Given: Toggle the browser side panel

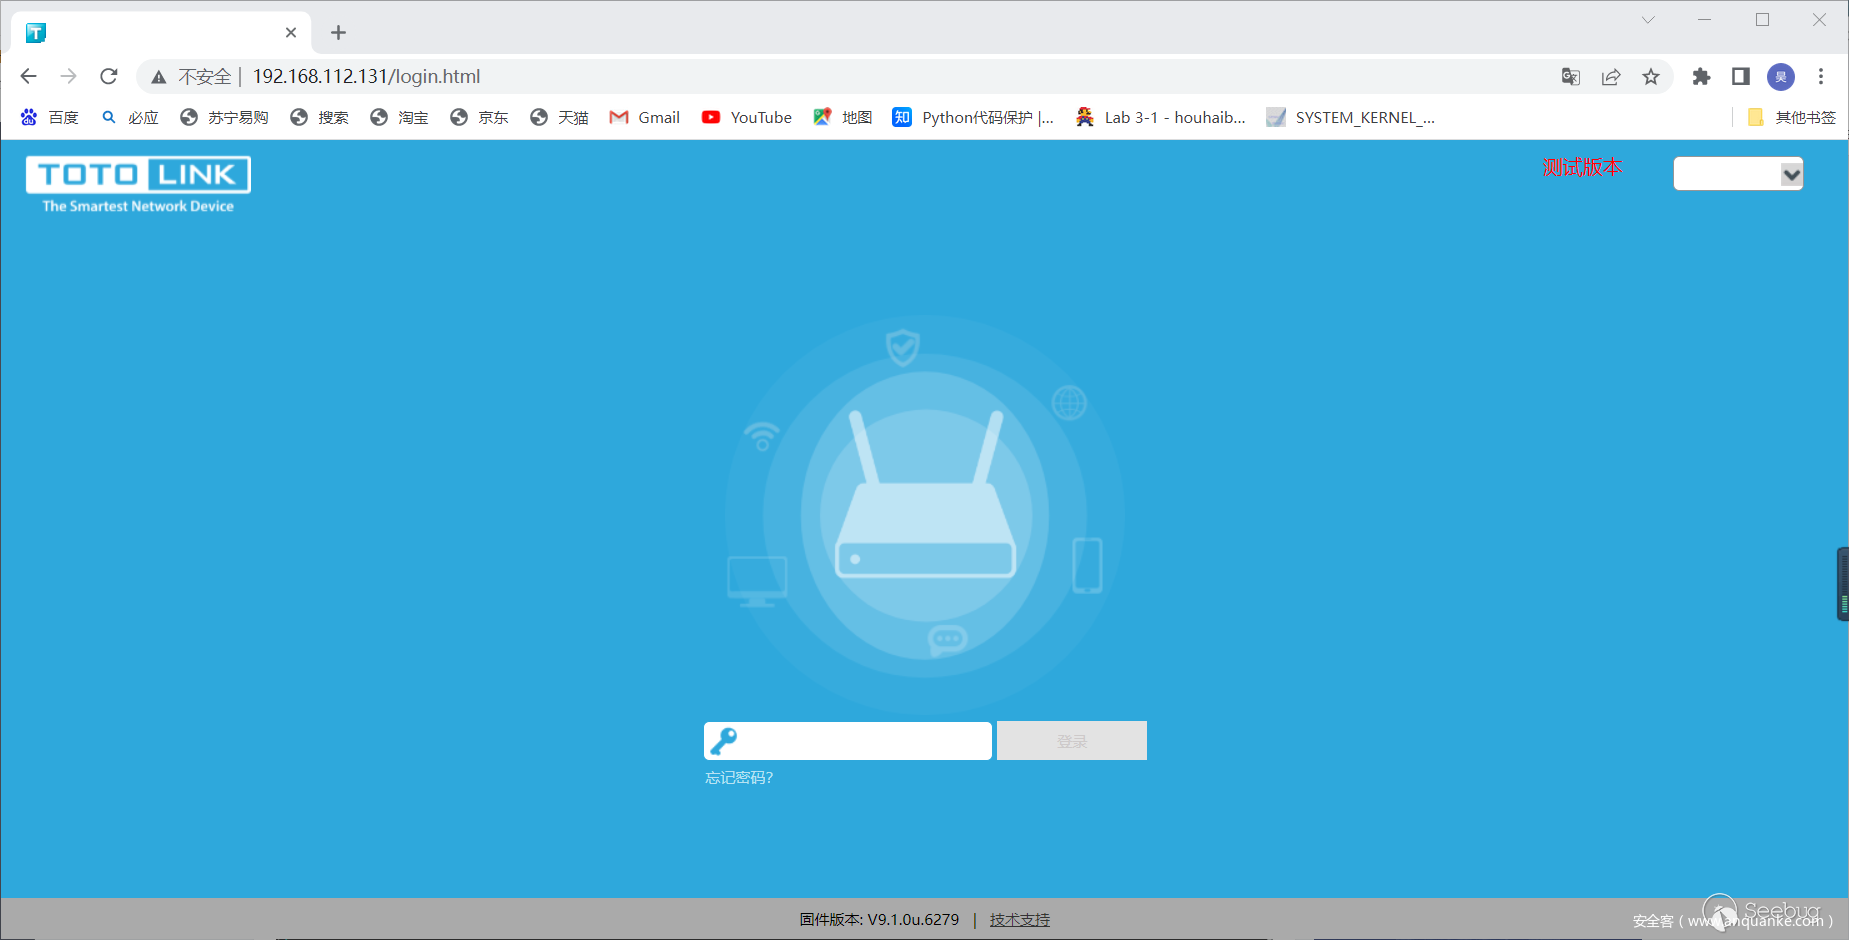Looking at the screenshot, I should pyautogui.click(x=1741, y=77).
